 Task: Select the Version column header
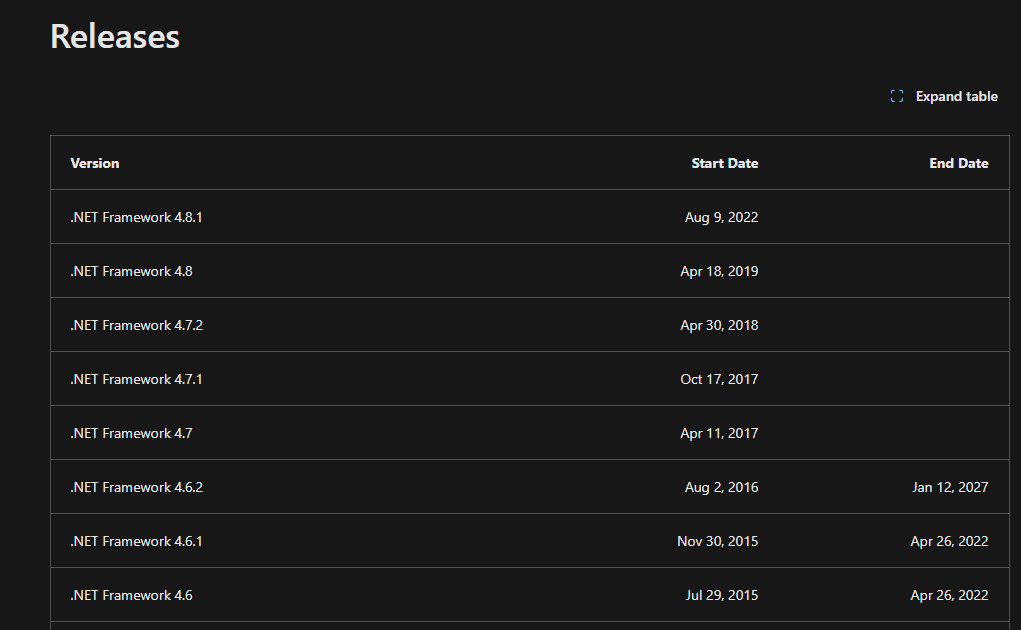click(95, 163)
